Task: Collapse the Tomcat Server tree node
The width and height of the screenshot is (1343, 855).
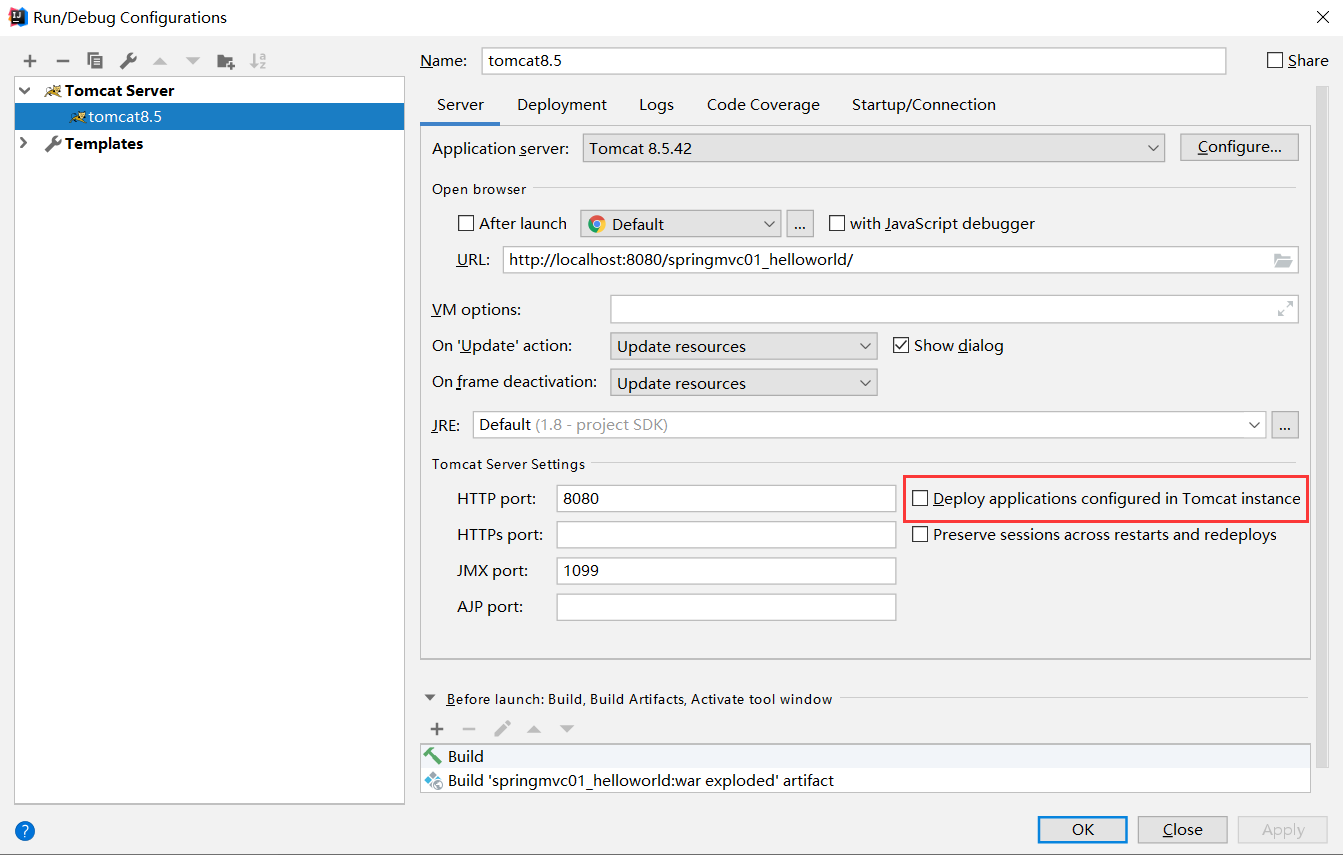Action: pos(22,90)
